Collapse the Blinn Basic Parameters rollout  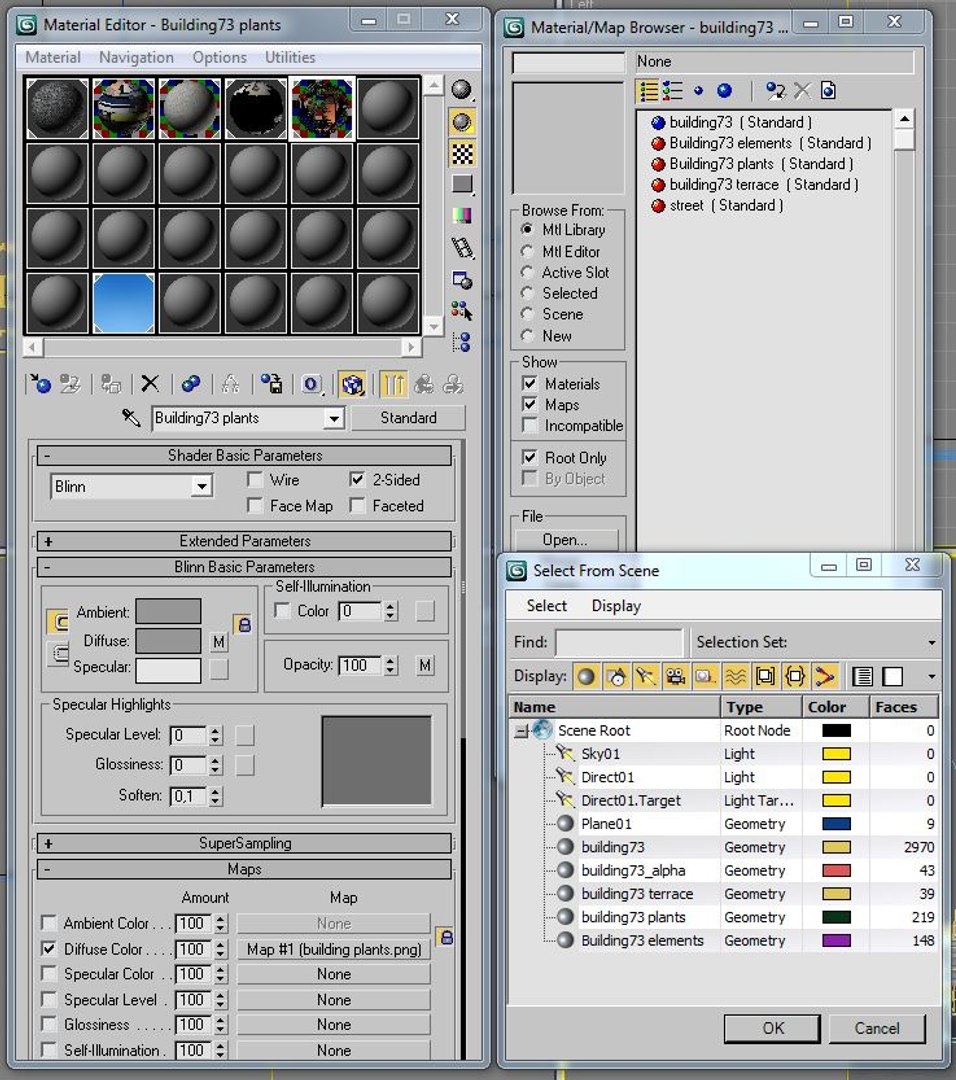pyautogui.click(x=245, y=567)
